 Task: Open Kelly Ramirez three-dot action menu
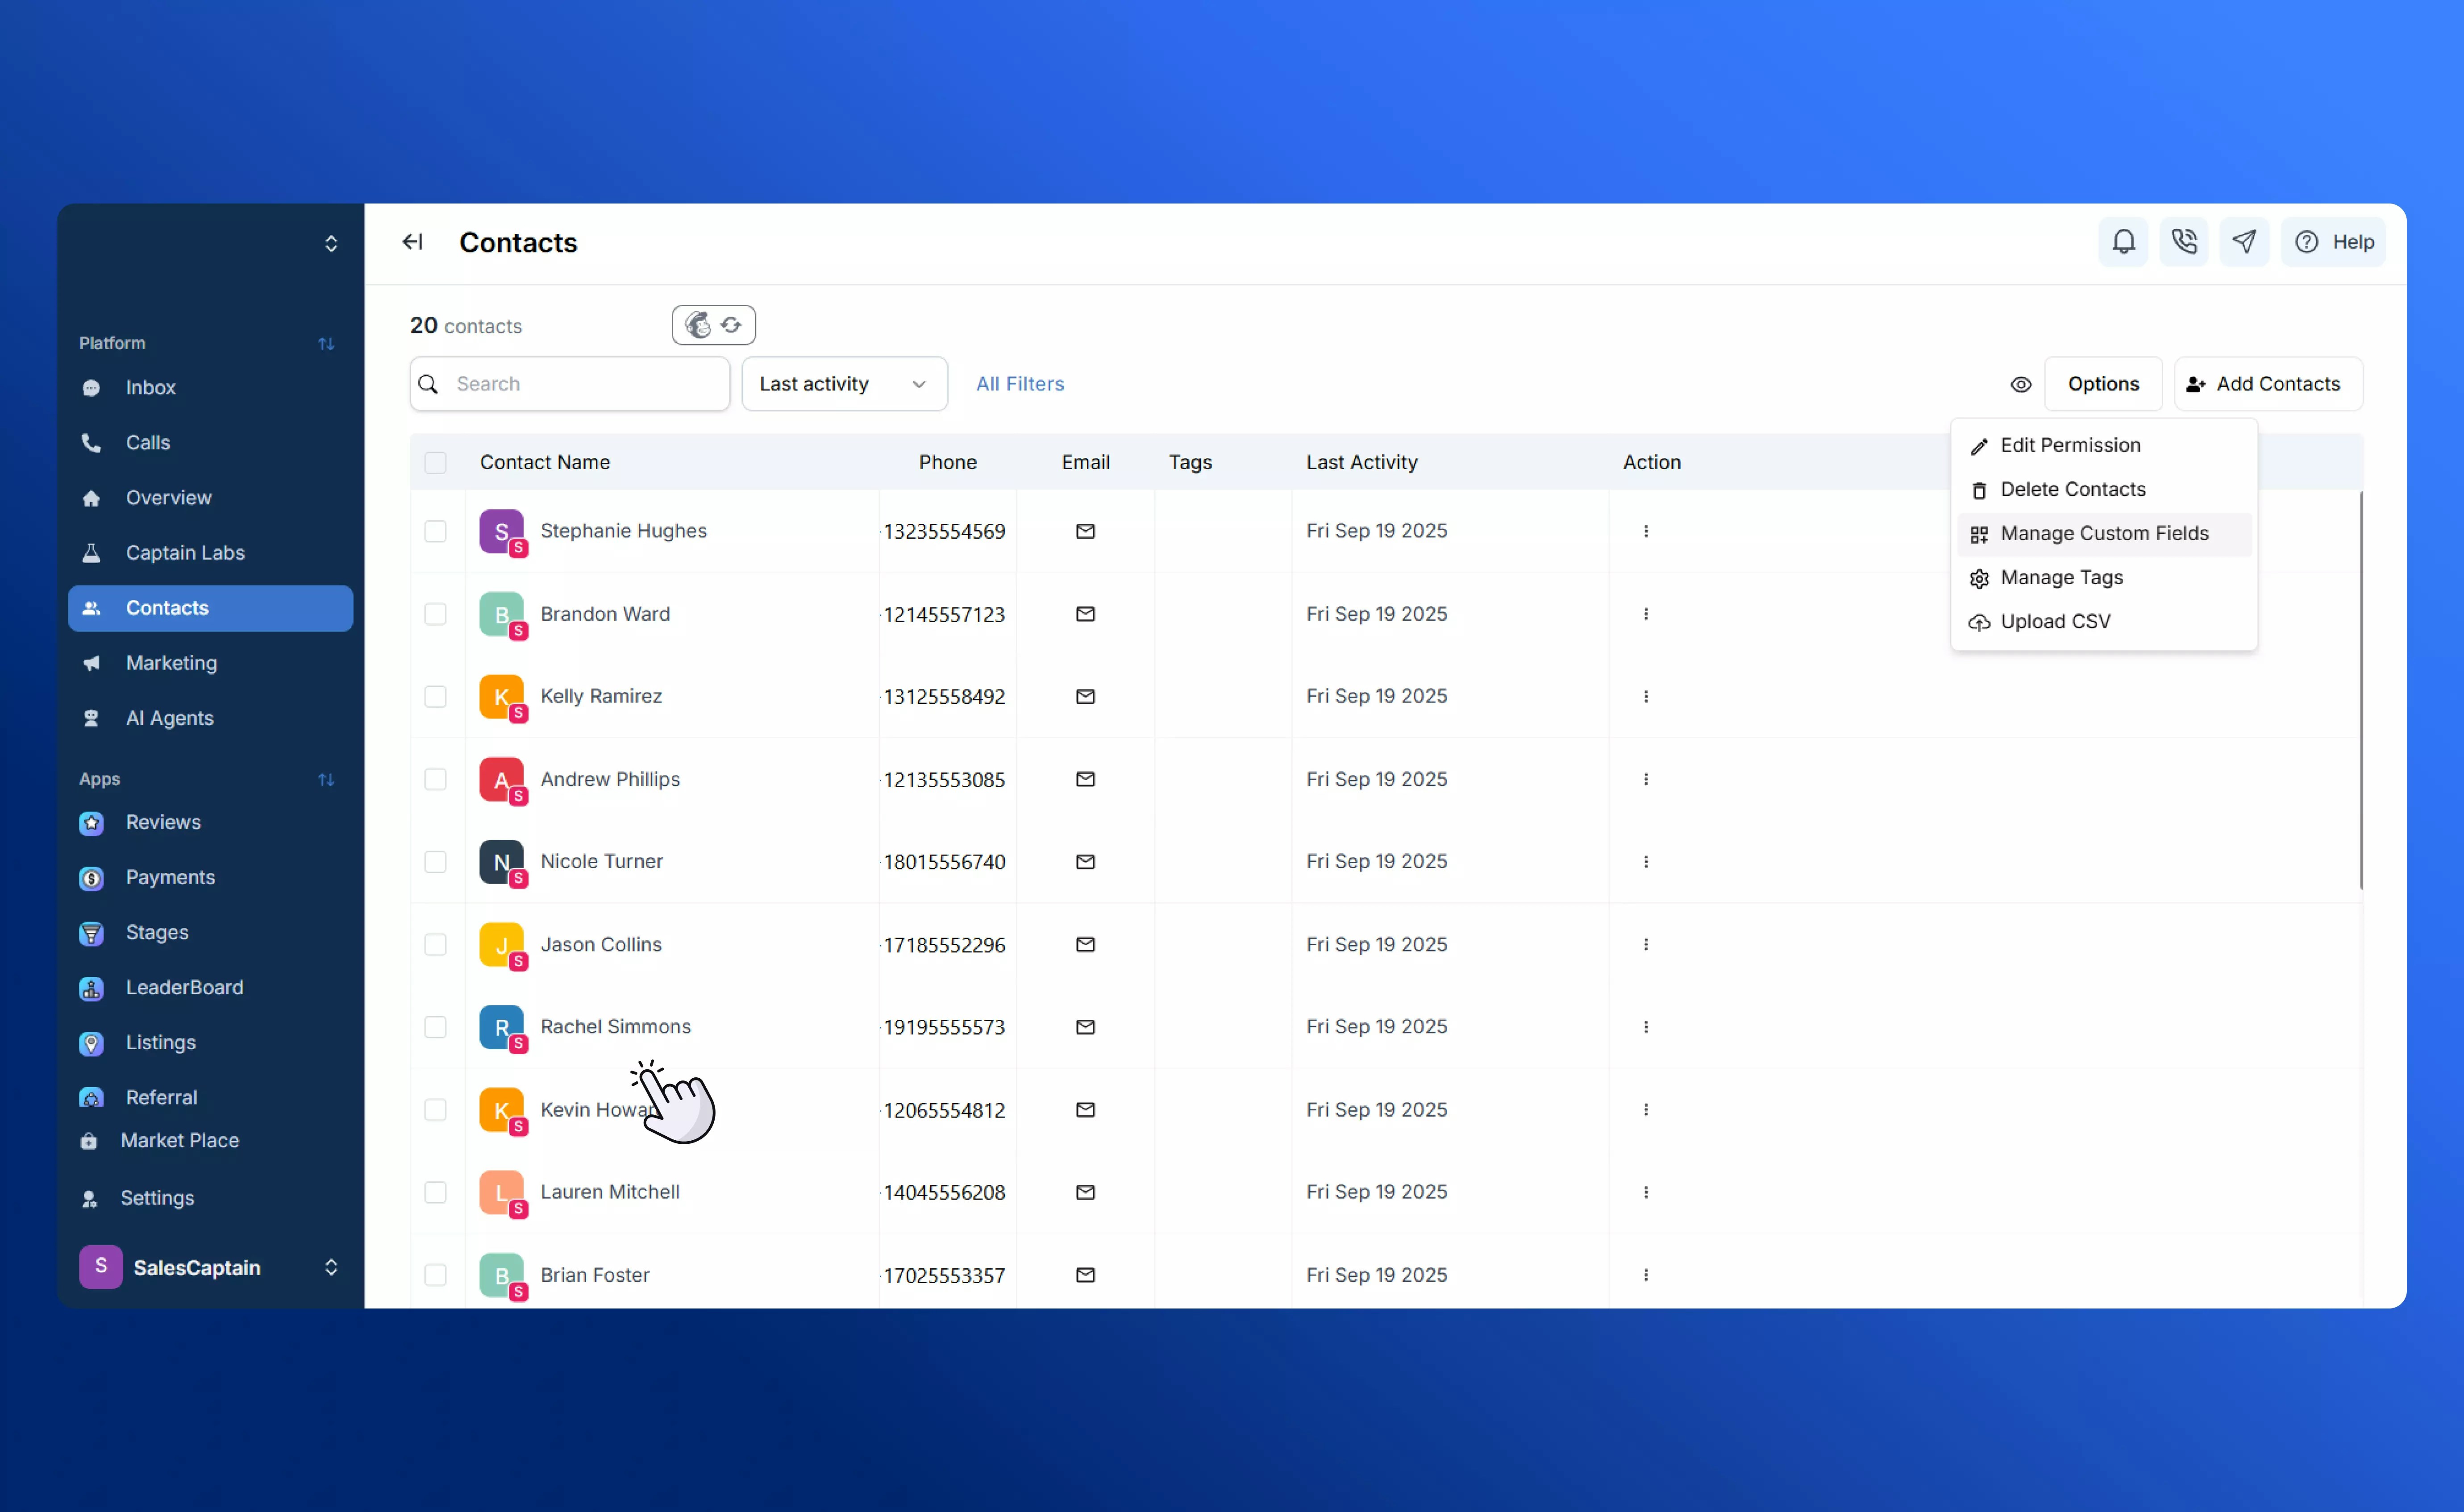click(1645, 696)
